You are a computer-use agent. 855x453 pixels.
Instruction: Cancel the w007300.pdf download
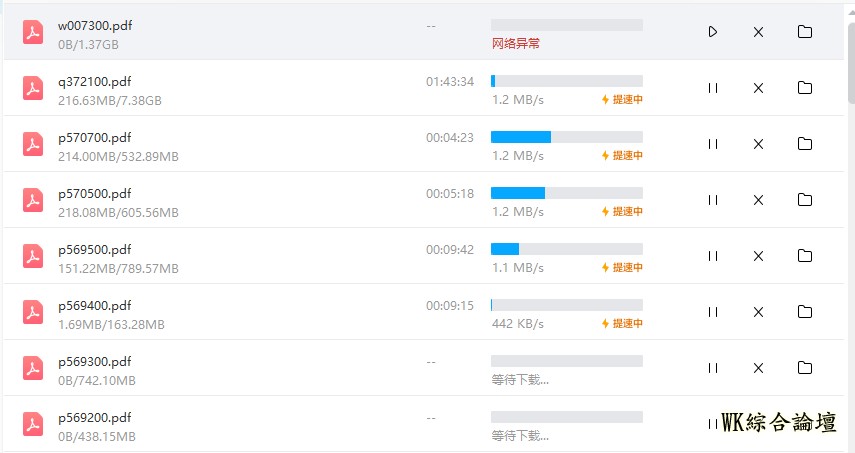758,32
